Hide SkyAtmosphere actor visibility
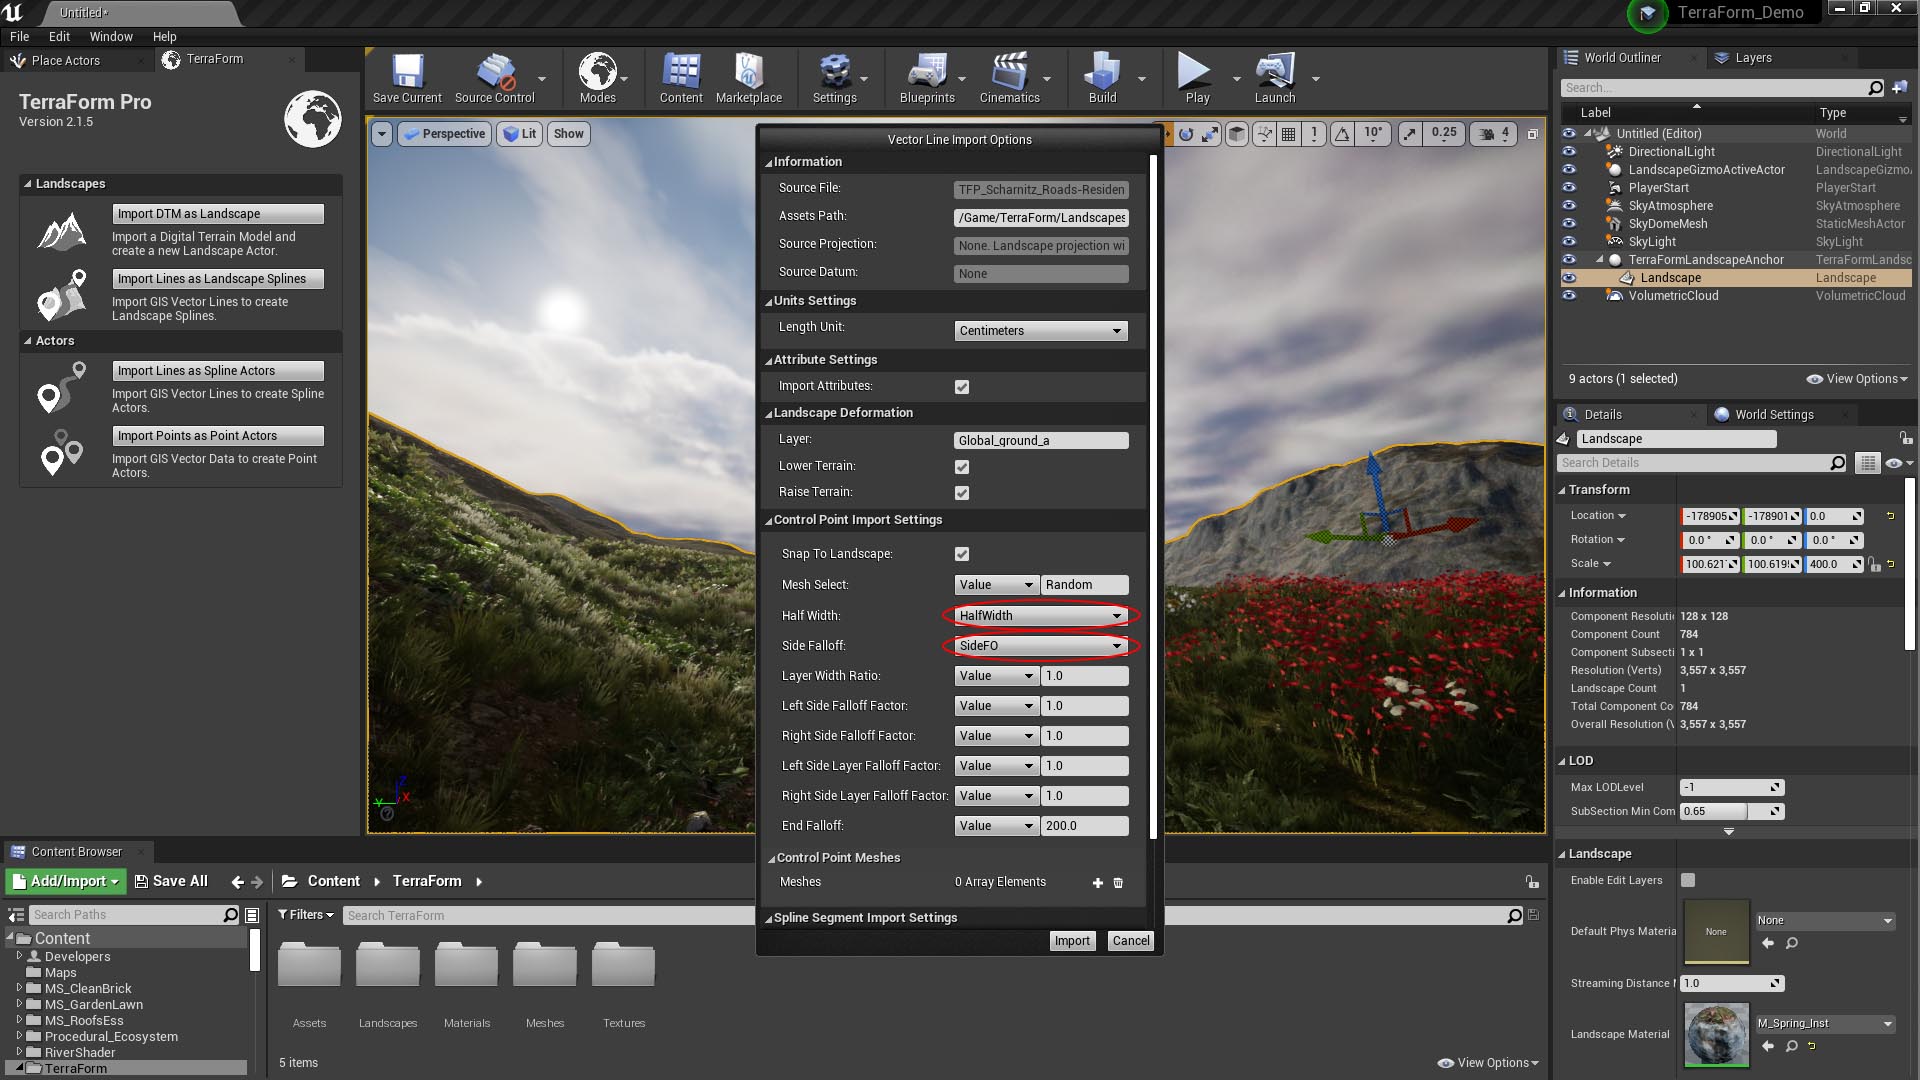The image size is (1920, 1080). tap(1569, 206)
